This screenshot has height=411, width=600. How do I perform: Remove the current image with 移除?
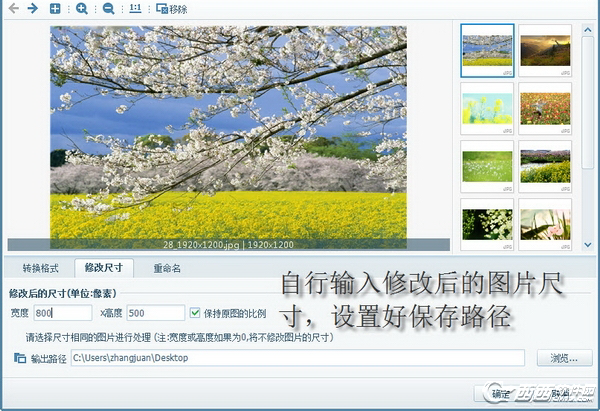(171, 9)
